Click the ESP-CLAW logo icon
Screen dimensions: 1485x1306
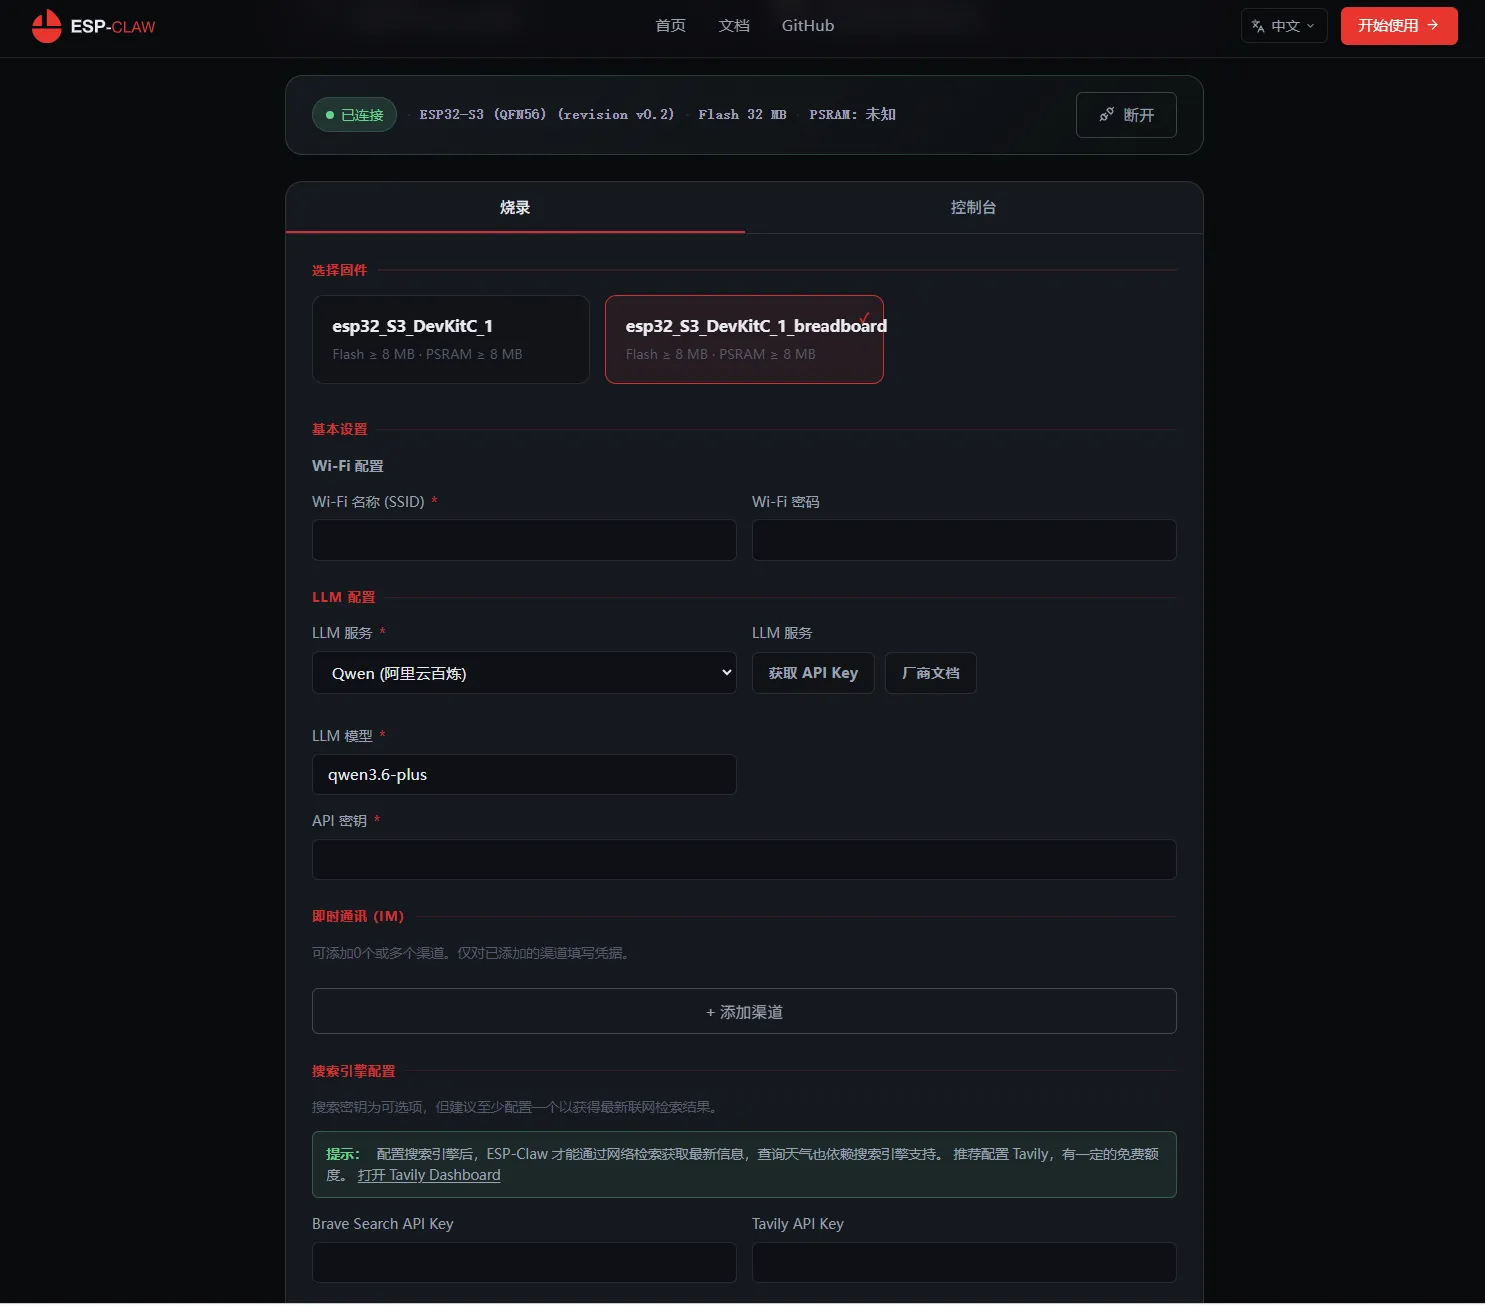pyautogui.click(x=46, y=26)
